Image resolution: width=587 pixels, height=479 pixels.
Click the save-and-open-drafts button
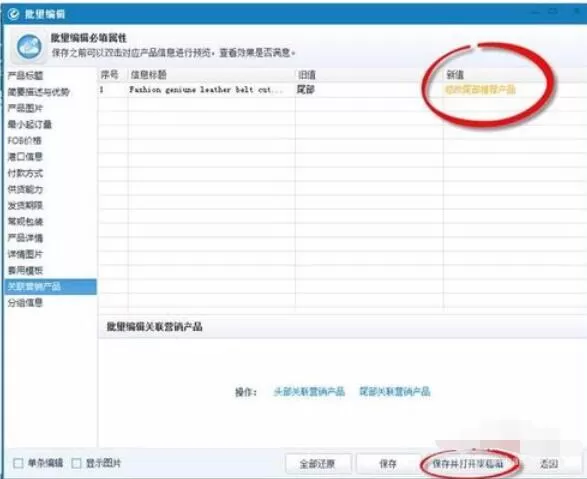click(x=468, y=464)
